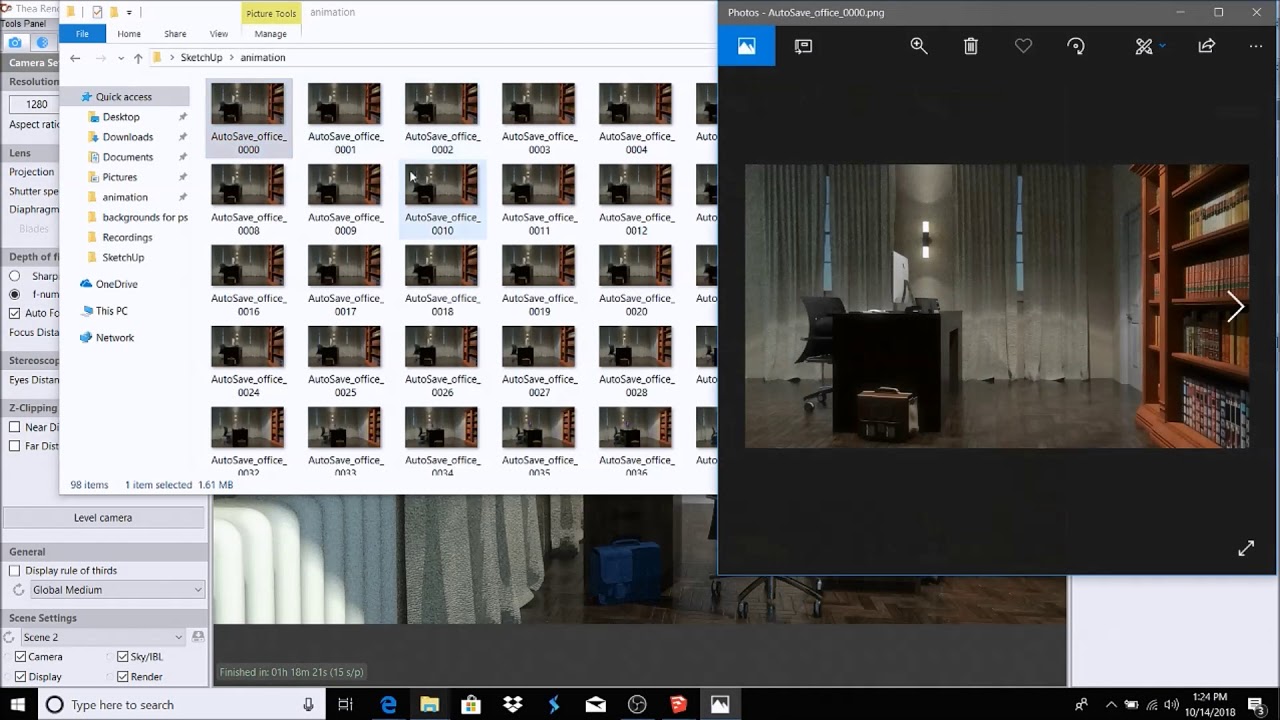Open the Manage Picture Tools tab

[x=270, y=34]
